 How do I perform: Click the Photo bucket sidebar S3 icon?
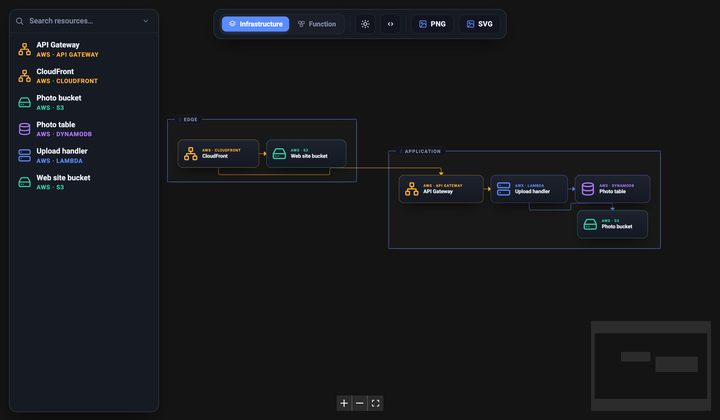coord(24,102)
